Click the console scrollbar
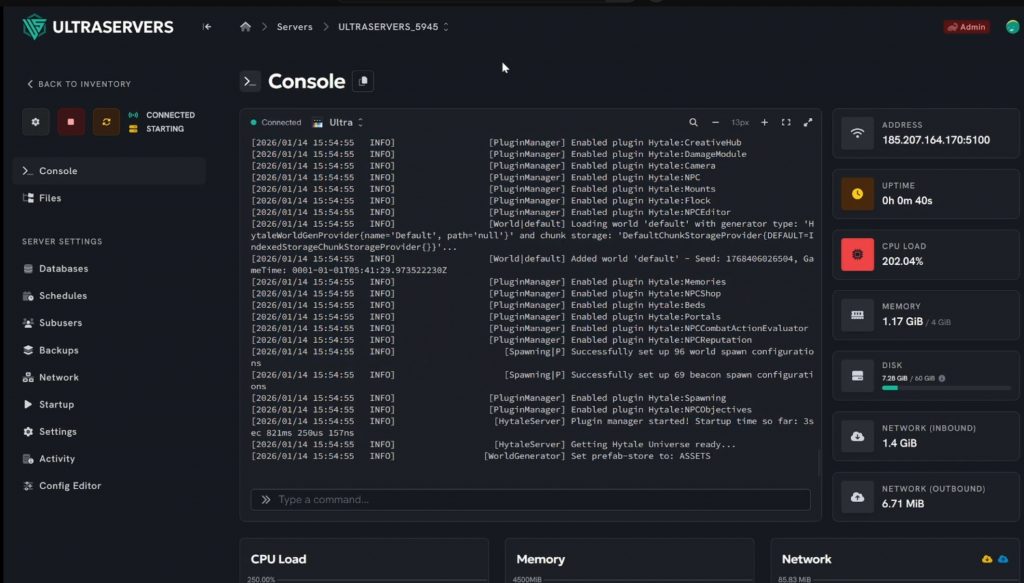Screen dimensions: 1024x583 (819, 463)
